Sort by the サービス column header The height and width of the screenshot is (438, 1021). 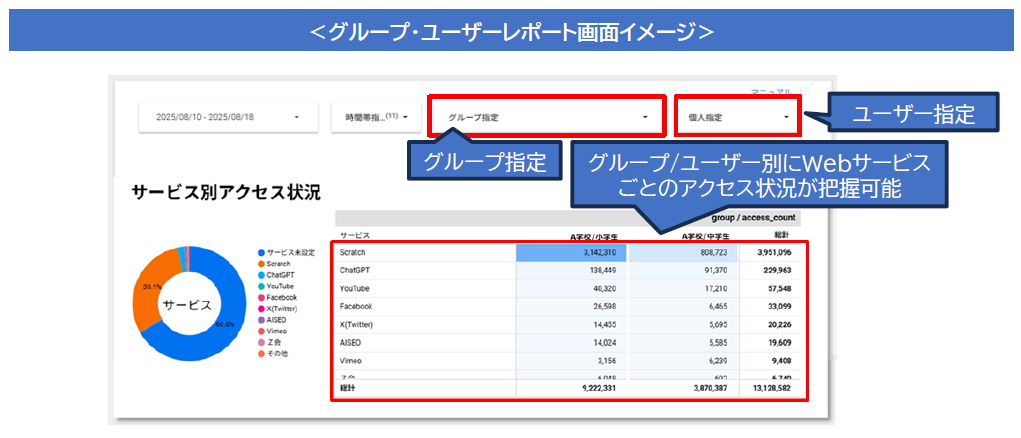coord(355,235)
